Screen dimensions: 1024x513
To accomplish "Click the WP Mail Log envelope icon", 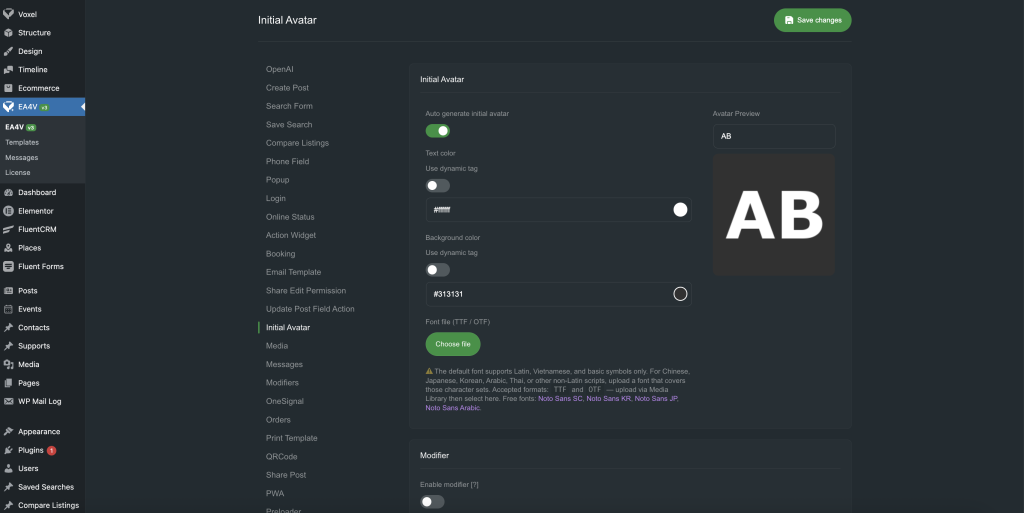I will pos(8,401).
